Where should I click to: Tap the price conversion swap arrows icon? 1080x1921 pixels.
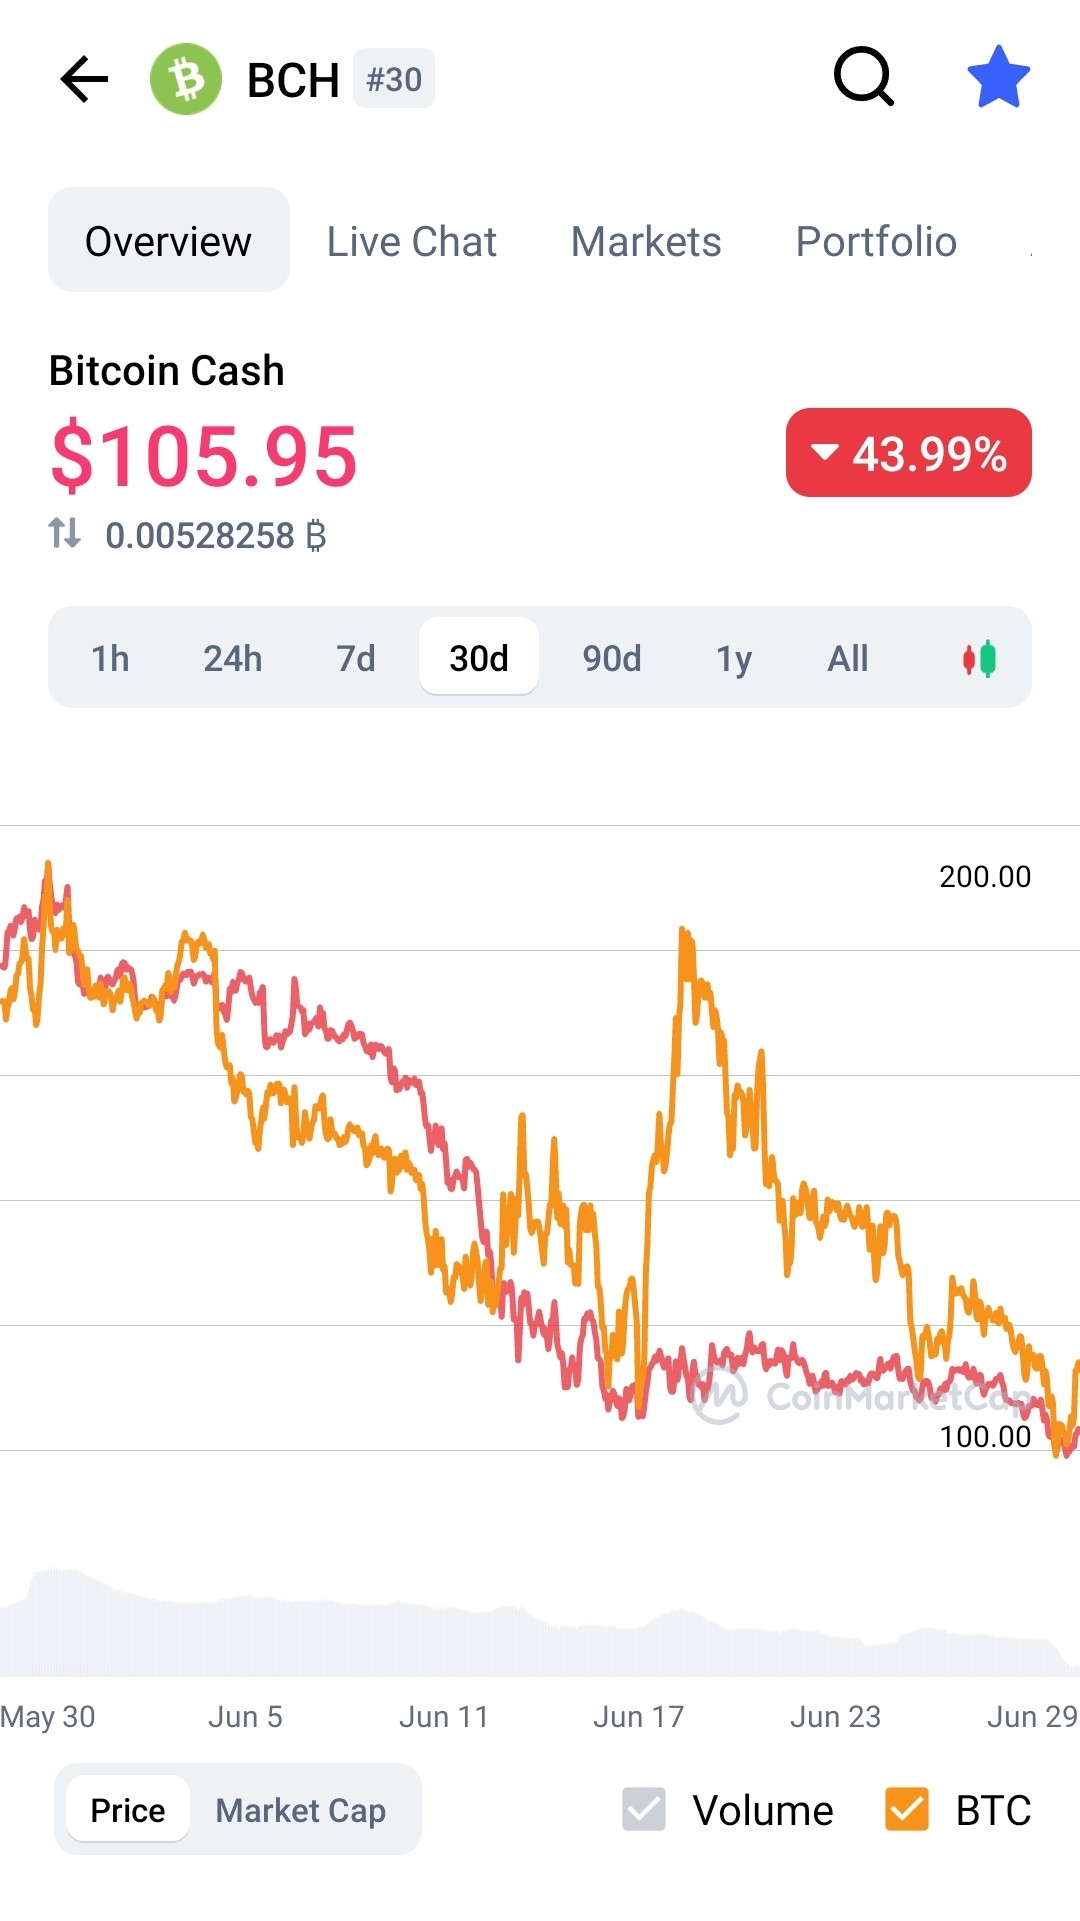pyautogui.click(x=65, y=533)
